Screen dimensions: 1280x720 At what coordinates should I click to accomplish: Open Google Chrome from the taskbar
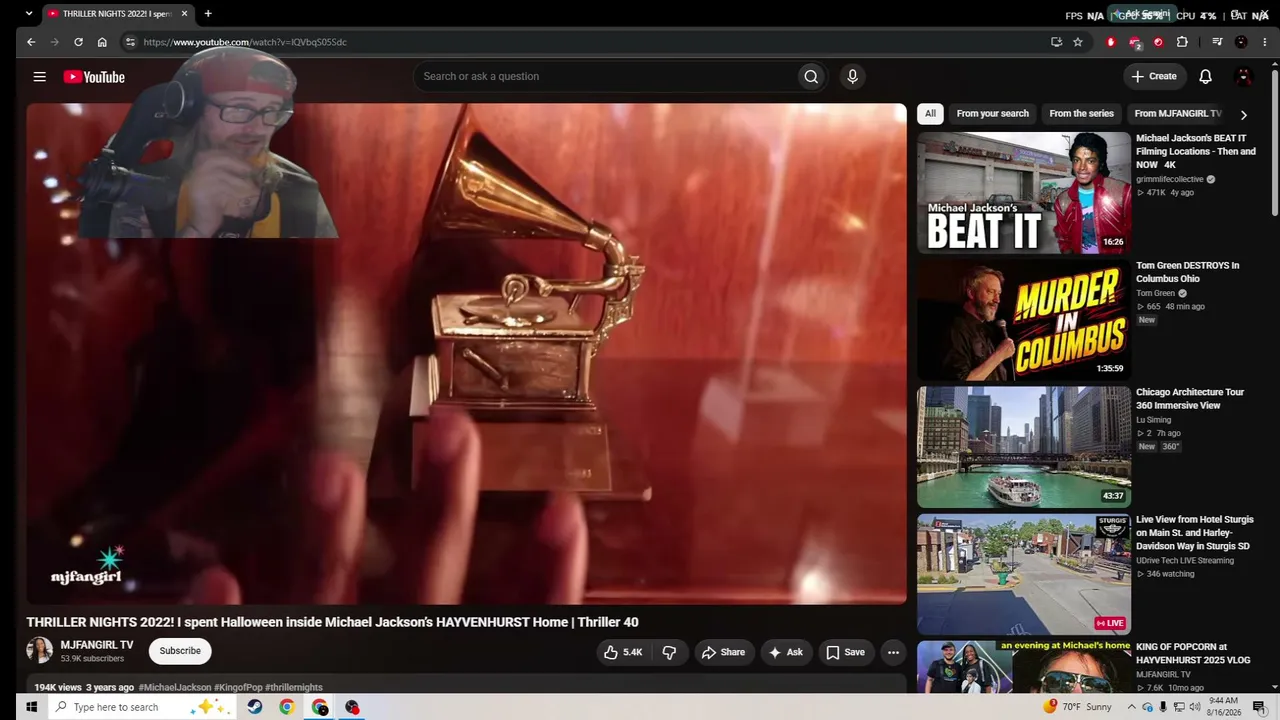tap(287, 707)
